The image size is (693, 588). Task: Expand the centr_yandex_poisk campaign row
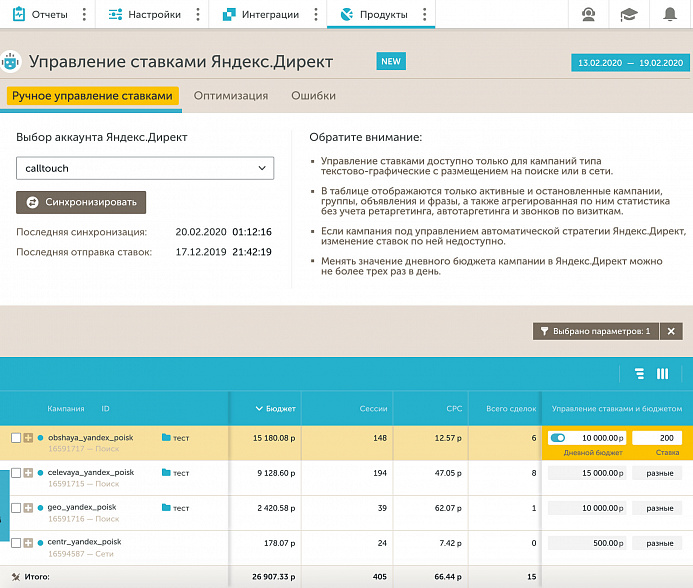click(x=28, y=542)
